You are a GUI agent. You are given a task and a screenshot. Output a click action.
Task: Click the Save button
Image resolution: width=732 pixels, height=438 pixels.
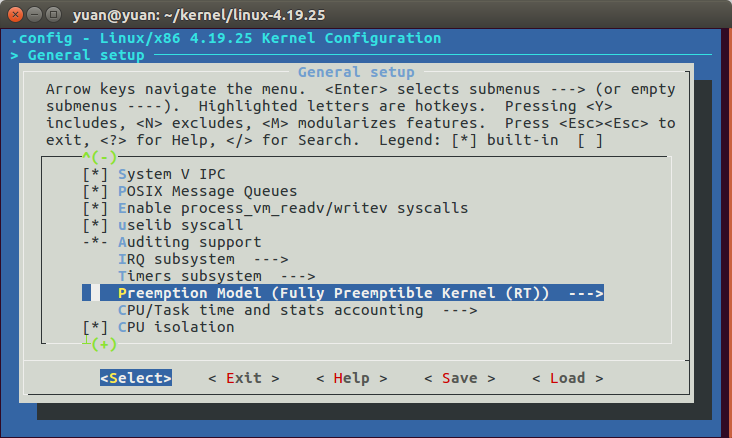(x=460, y=378)
